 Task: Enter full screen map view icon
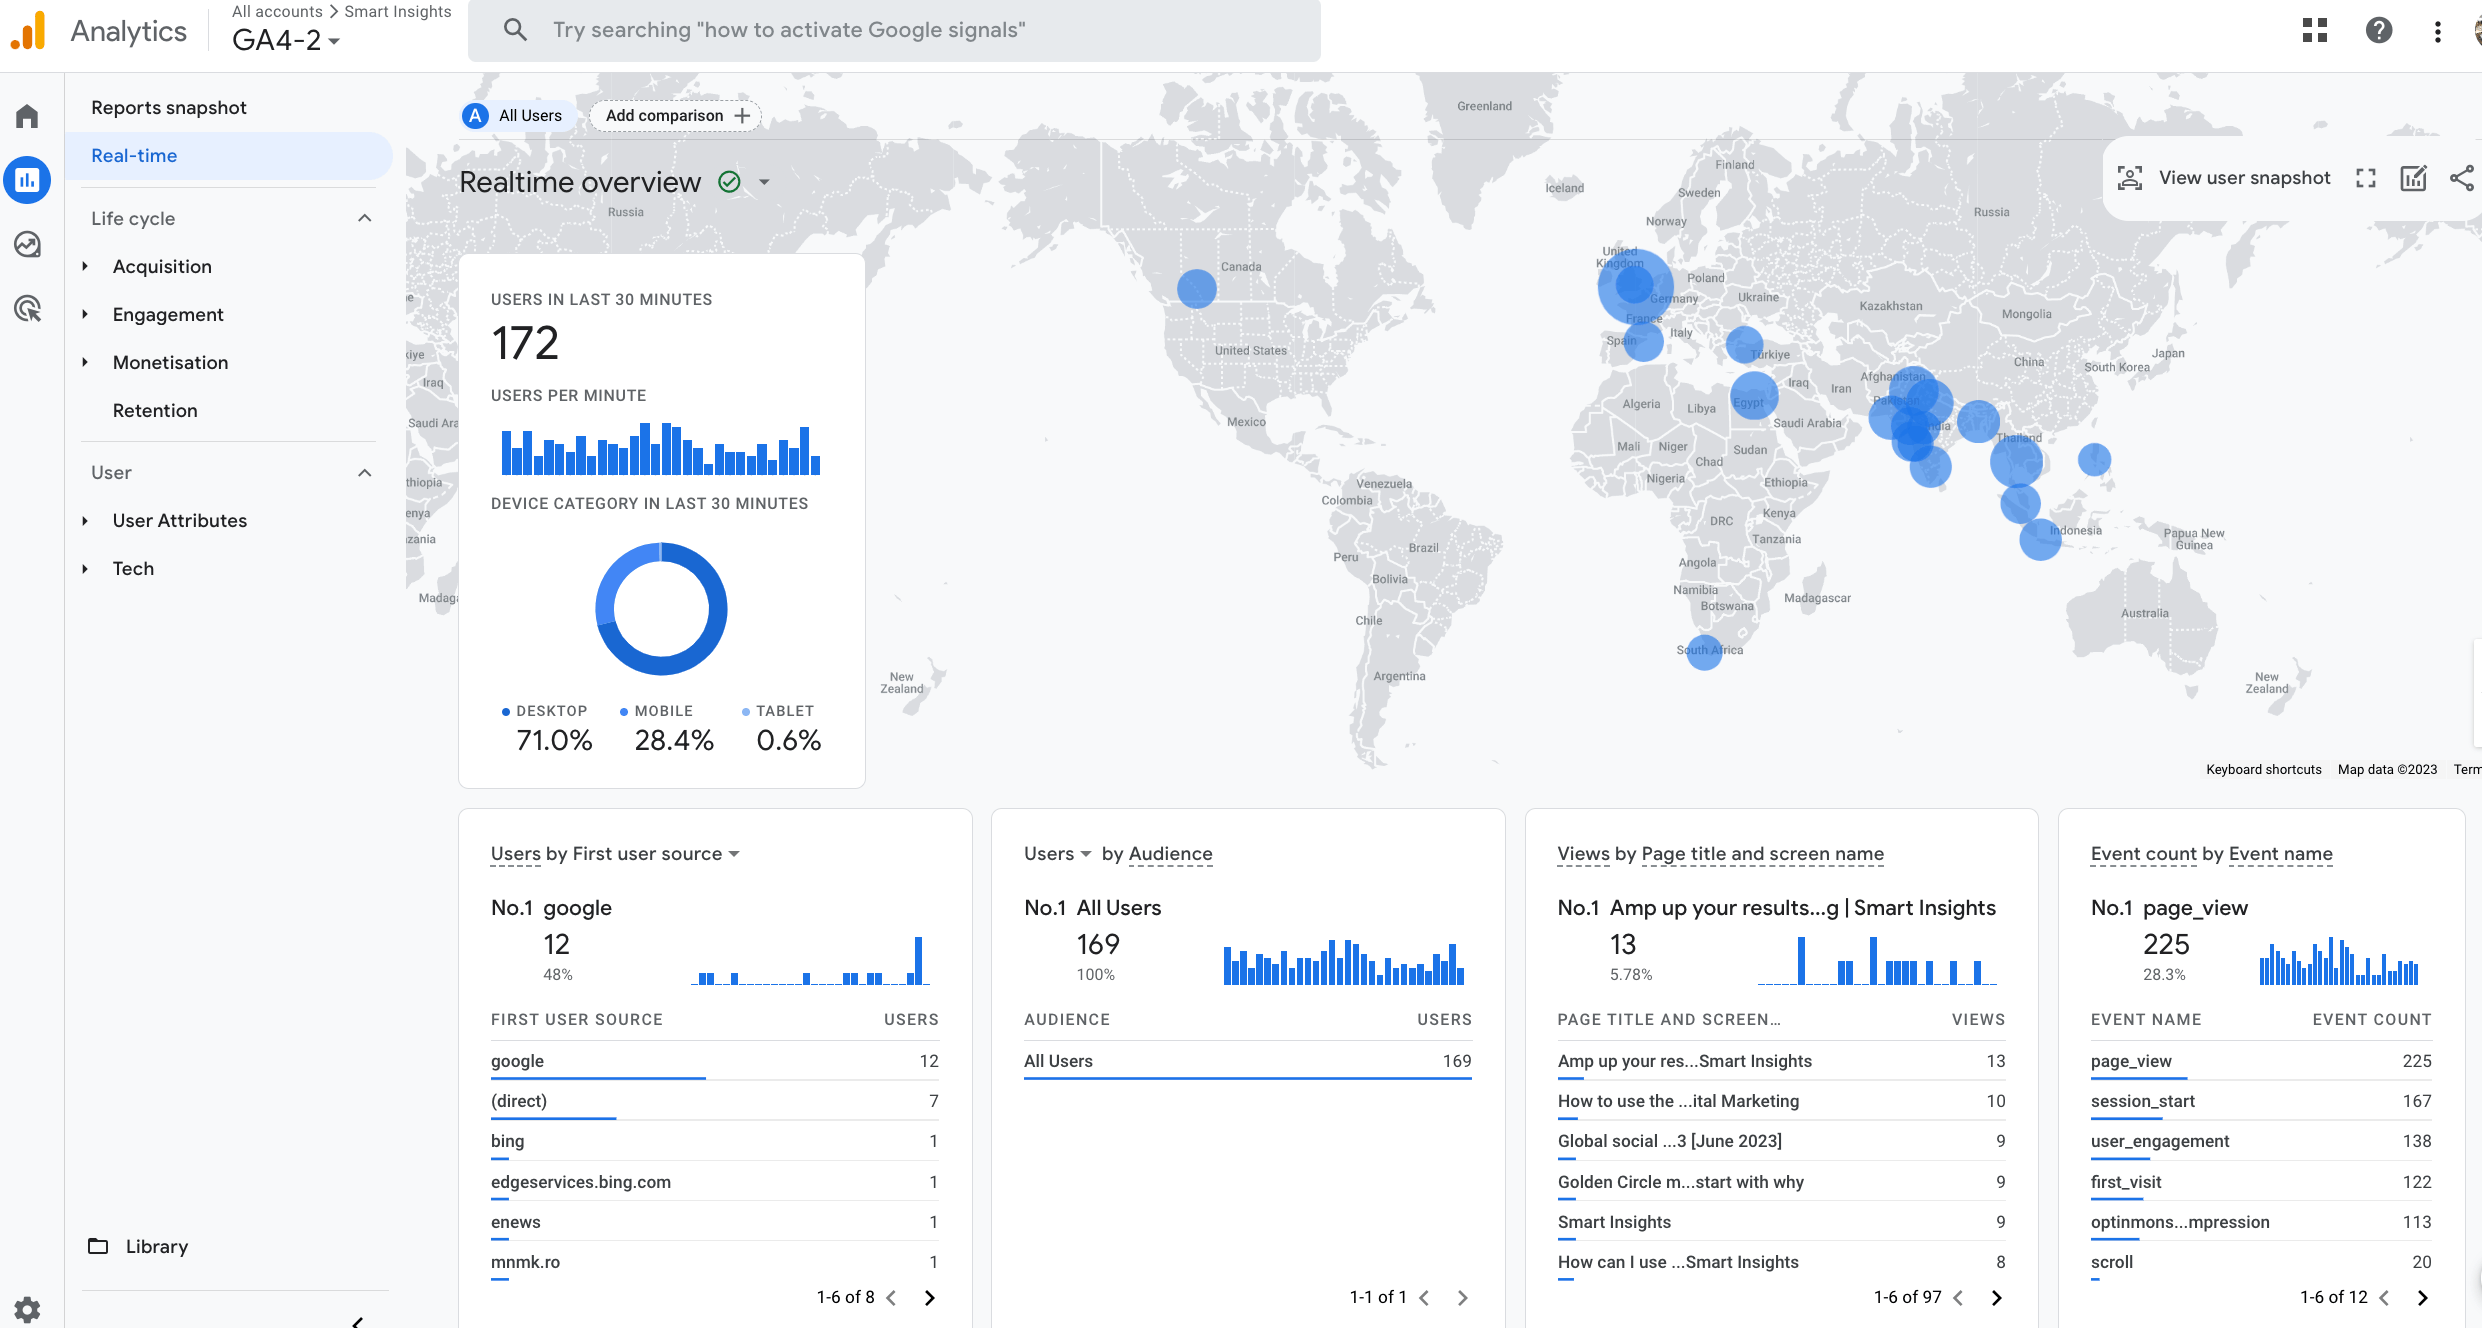point(2365,178)
